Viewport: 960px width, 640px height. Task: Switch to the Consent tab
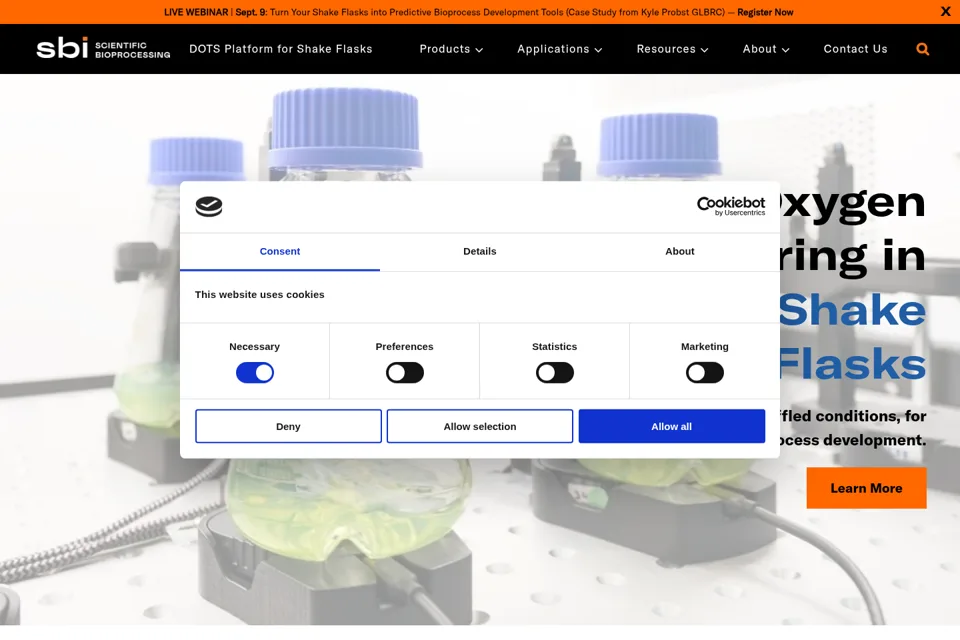point(280,252)
